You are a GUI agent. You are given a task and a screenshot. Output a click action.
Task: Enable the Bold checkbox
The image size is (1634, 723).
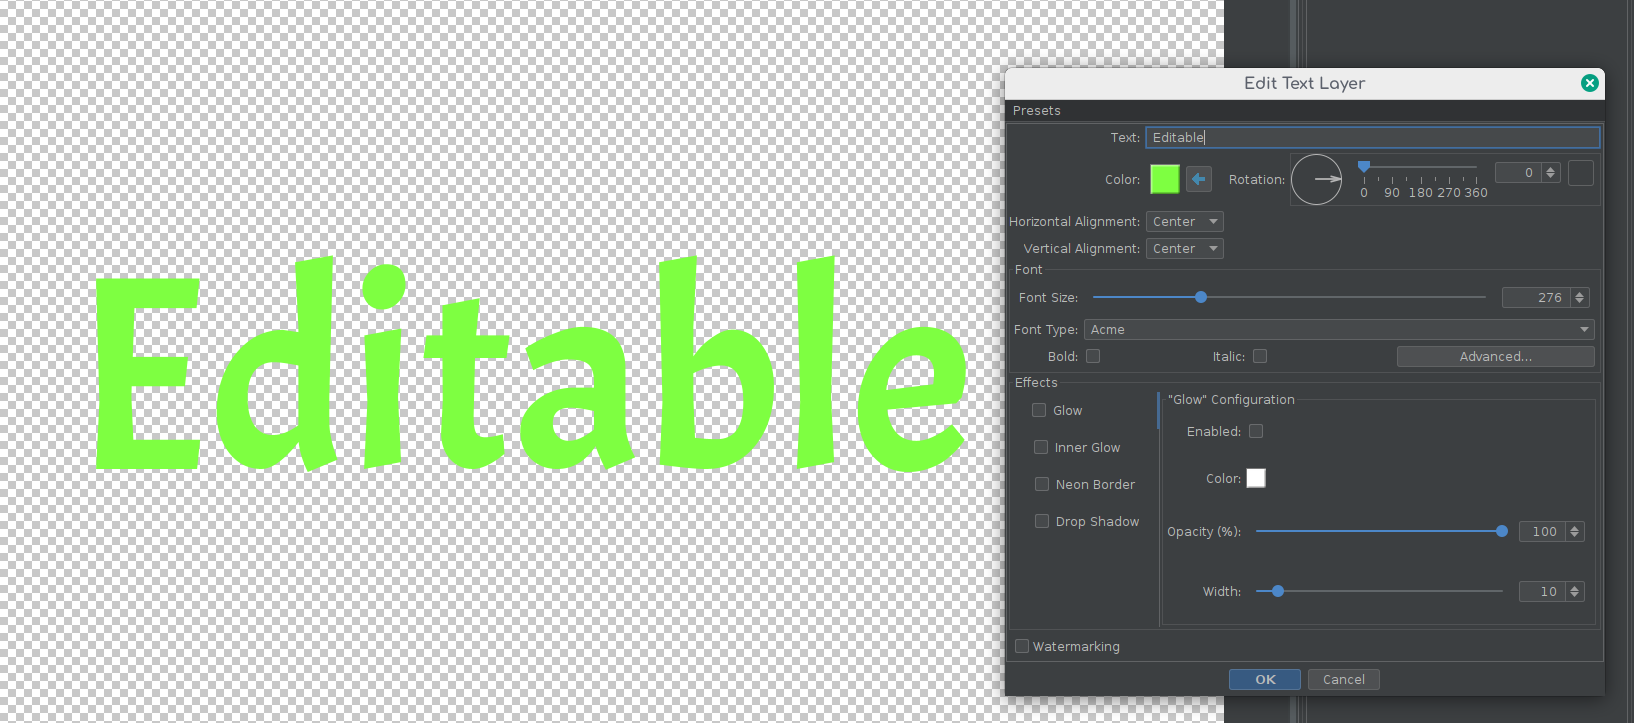1093,356
